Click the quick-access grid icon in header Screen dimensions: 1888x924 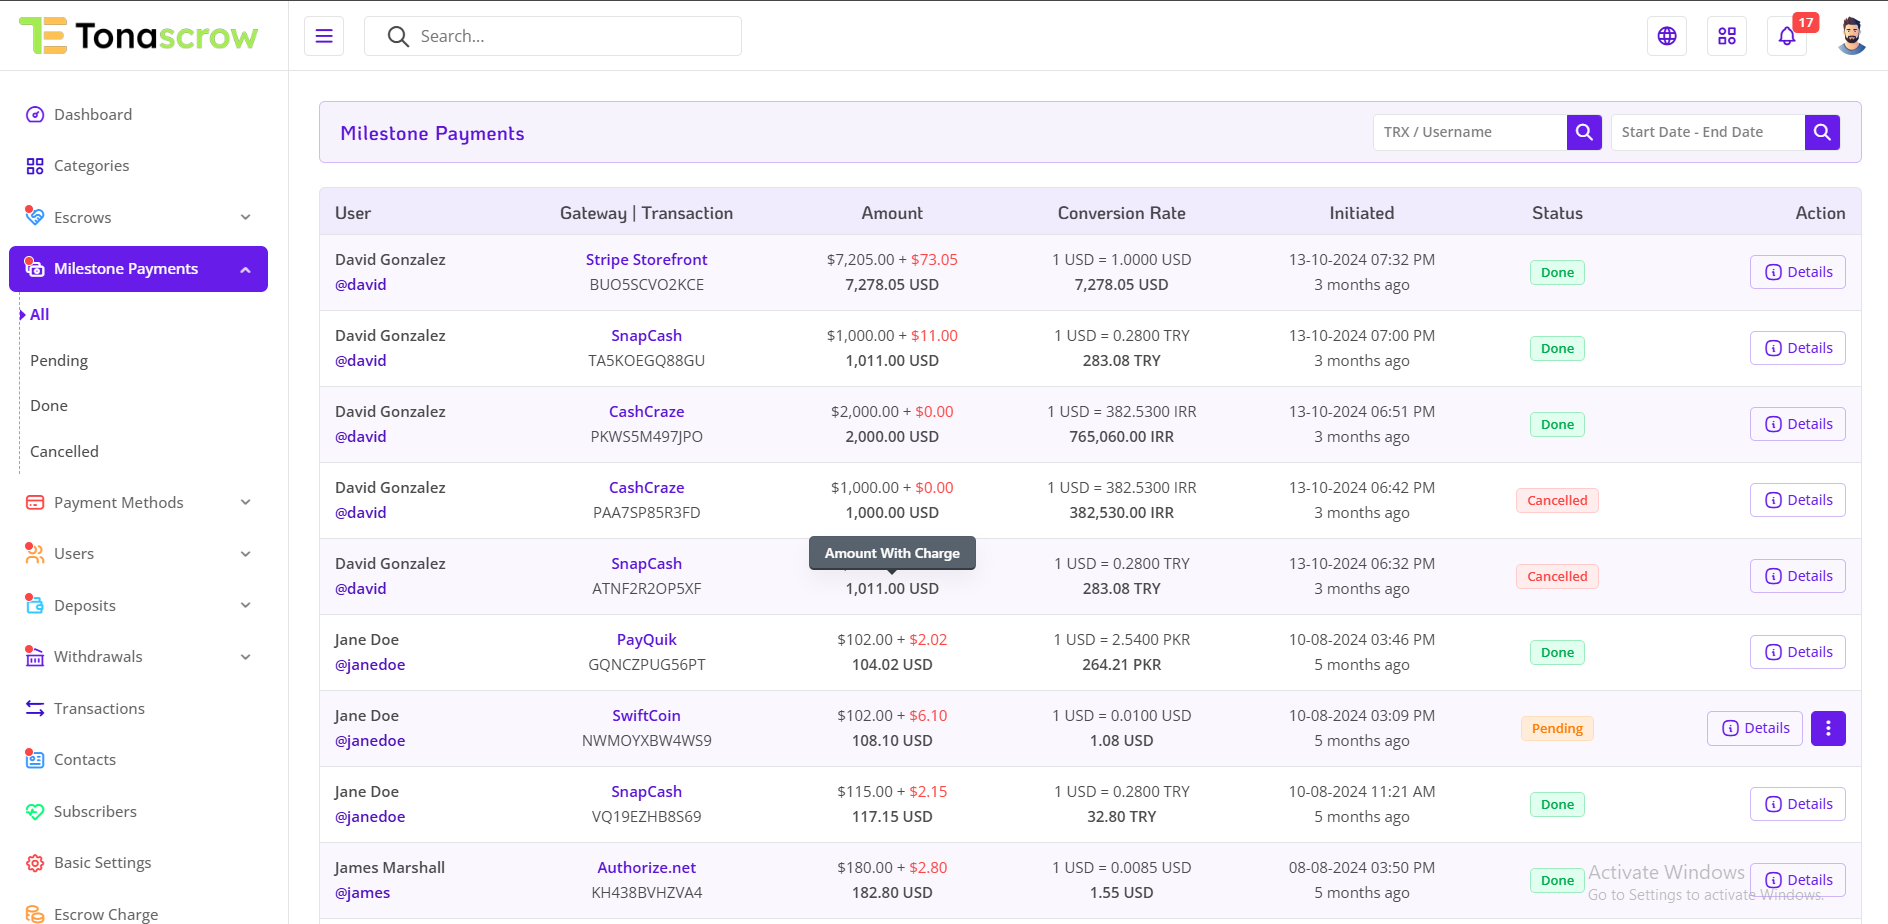[1726, 36]
